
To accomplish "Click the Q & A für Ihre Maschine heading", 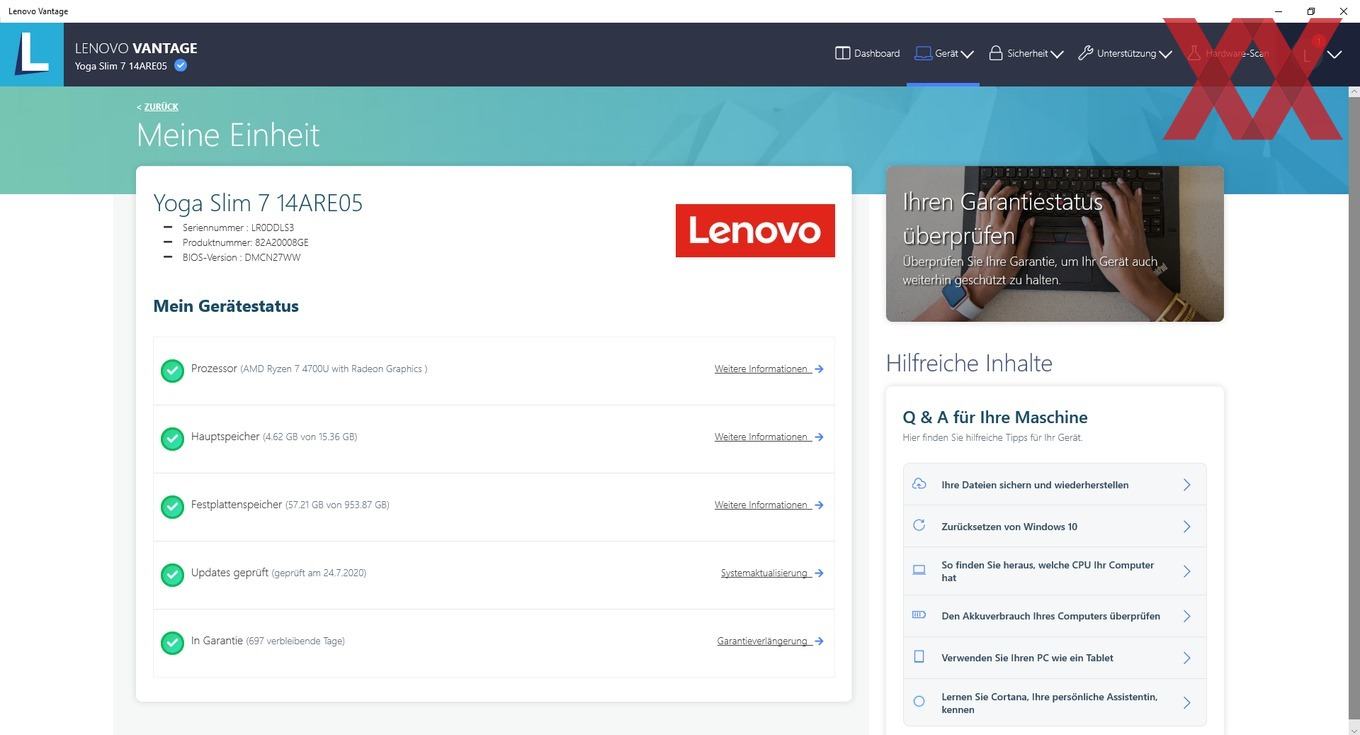I will coord(995,417).
